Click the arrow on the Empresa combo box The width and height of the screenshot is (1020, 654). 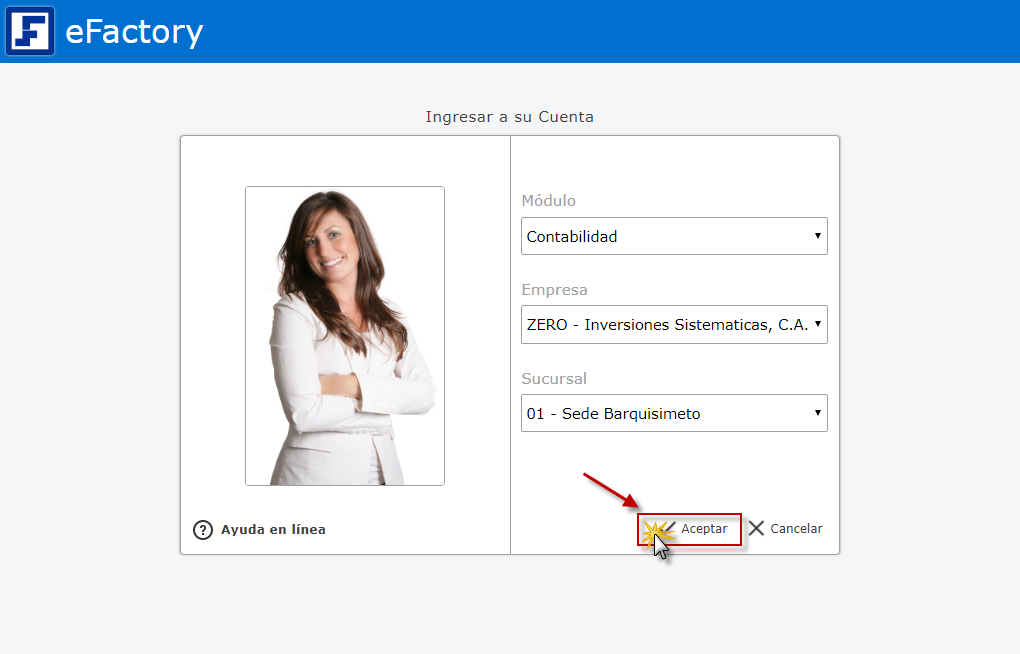(x=817, y=325)
